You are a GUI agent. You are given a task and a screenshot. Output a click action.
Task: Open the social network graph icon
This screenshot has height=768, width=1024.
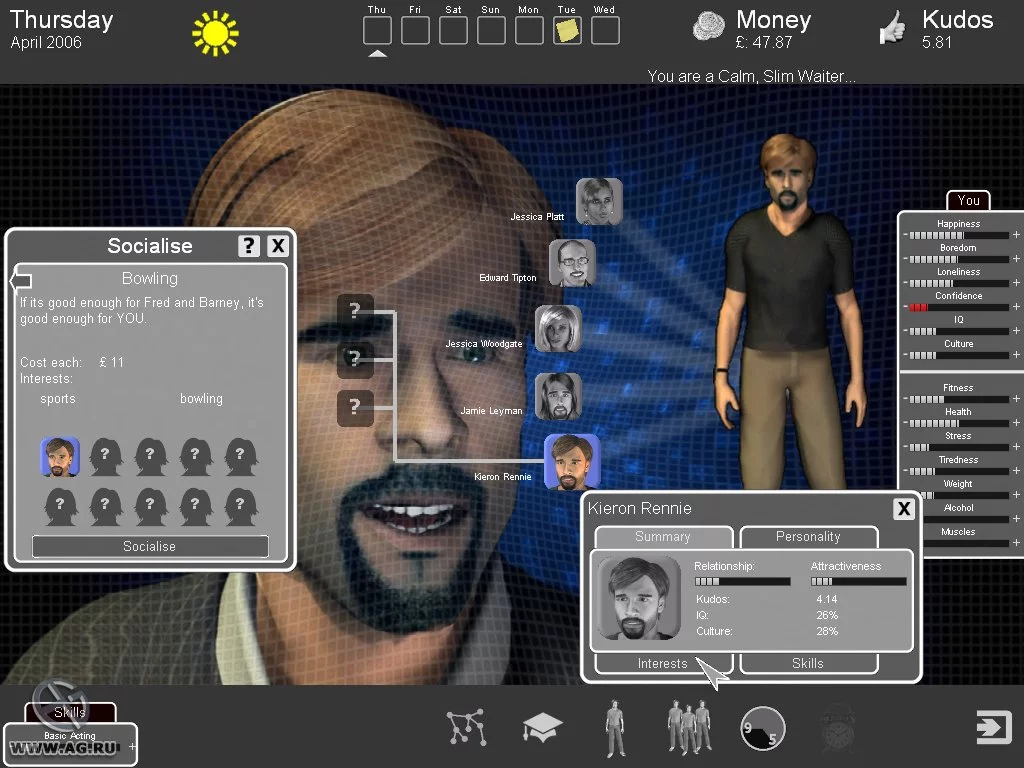click(466, 727)
